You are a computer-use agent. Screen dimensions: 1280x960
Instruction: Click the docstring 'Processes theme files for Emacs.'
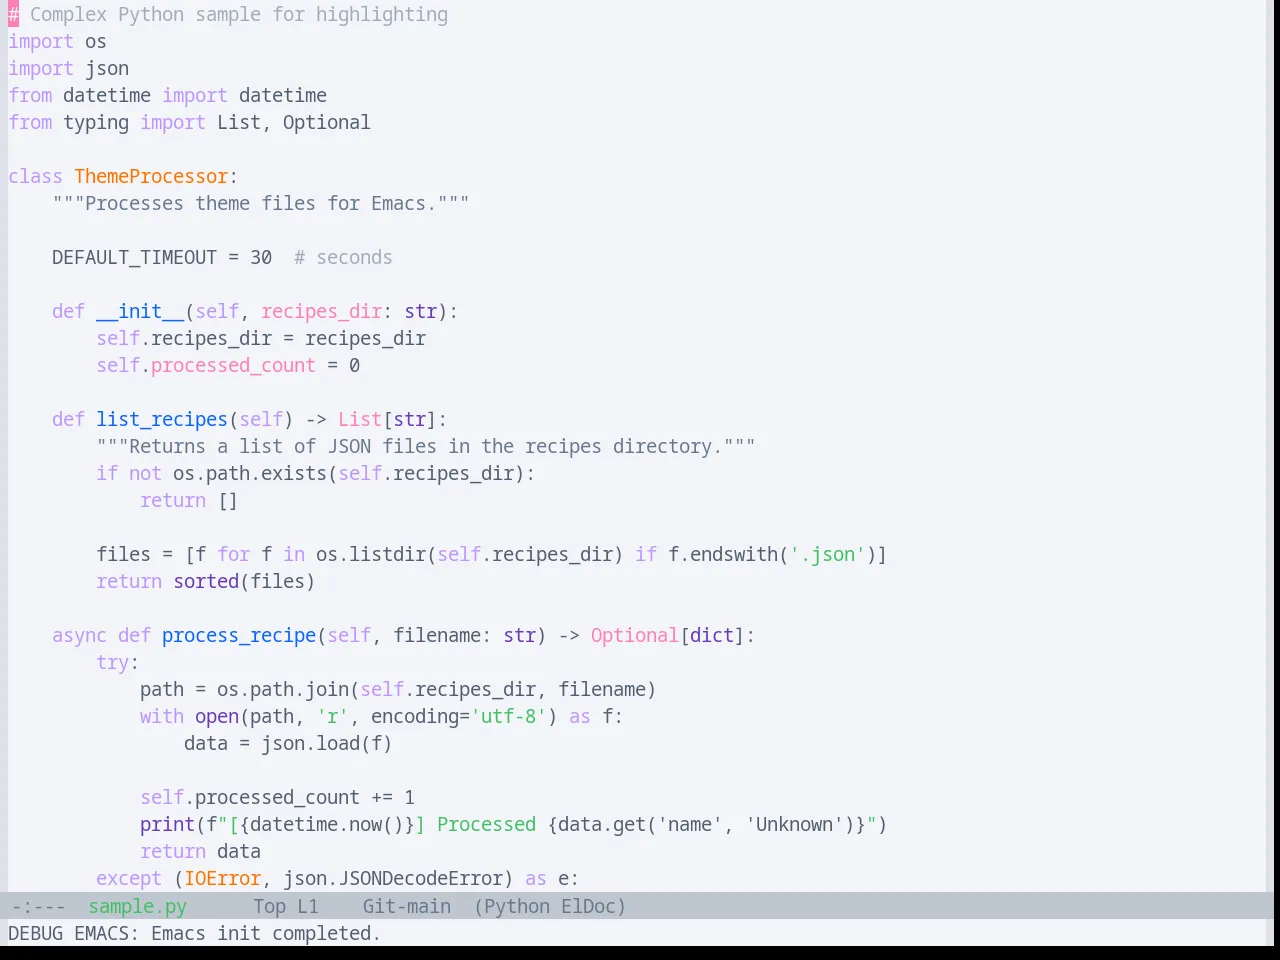[x=261, y=203]
